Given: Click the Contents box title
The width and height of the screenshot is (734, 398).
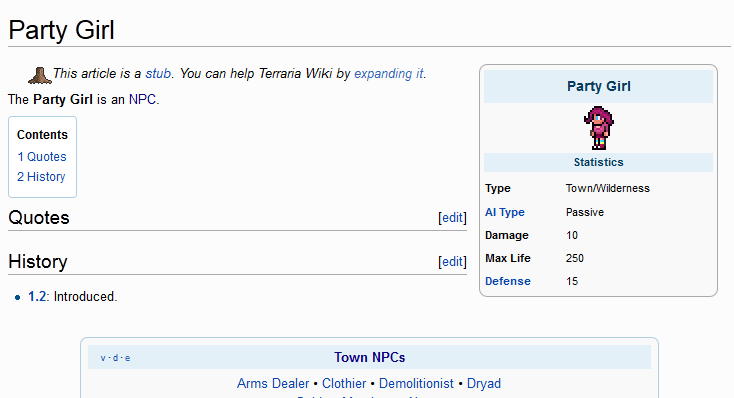Looking at the screenshot, I should click(42, 134).
